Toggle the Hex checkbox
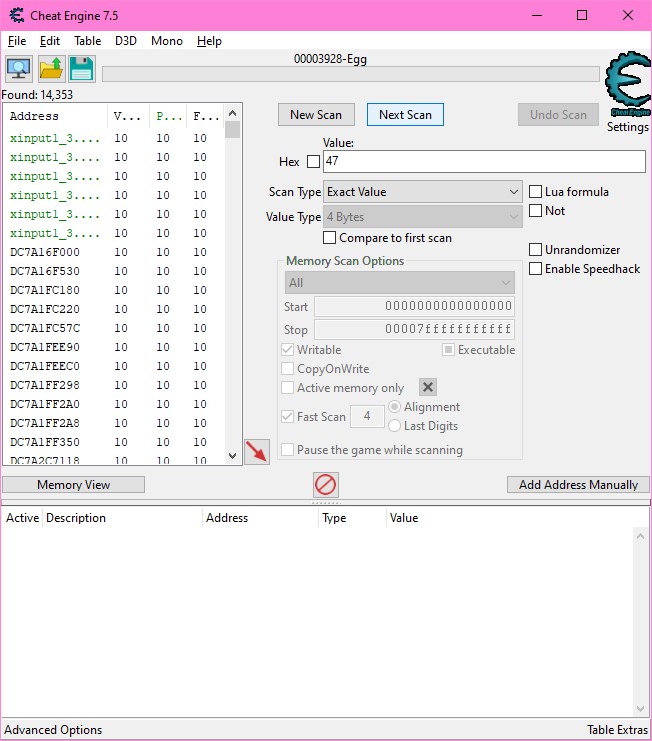The image size is (652, 741). point(313,162)
